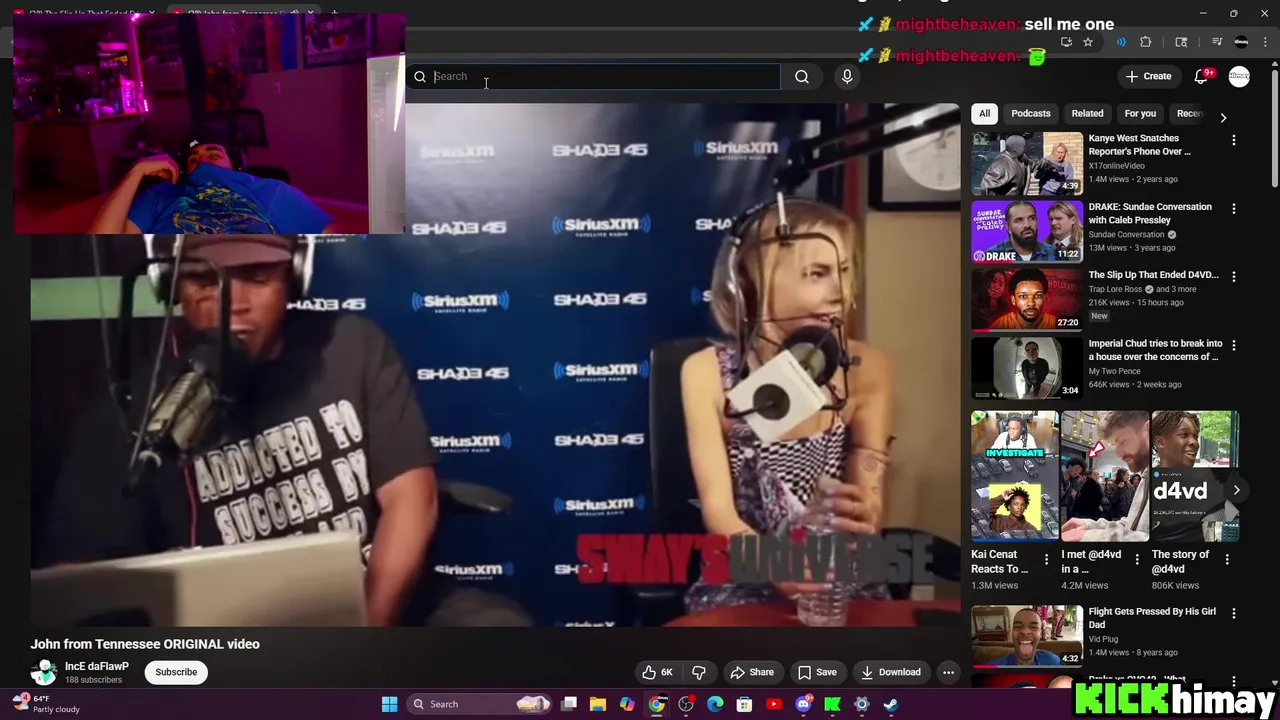Open Discord from taskbar
Viewport: 1280px width, 720px height.
point(803,704)
